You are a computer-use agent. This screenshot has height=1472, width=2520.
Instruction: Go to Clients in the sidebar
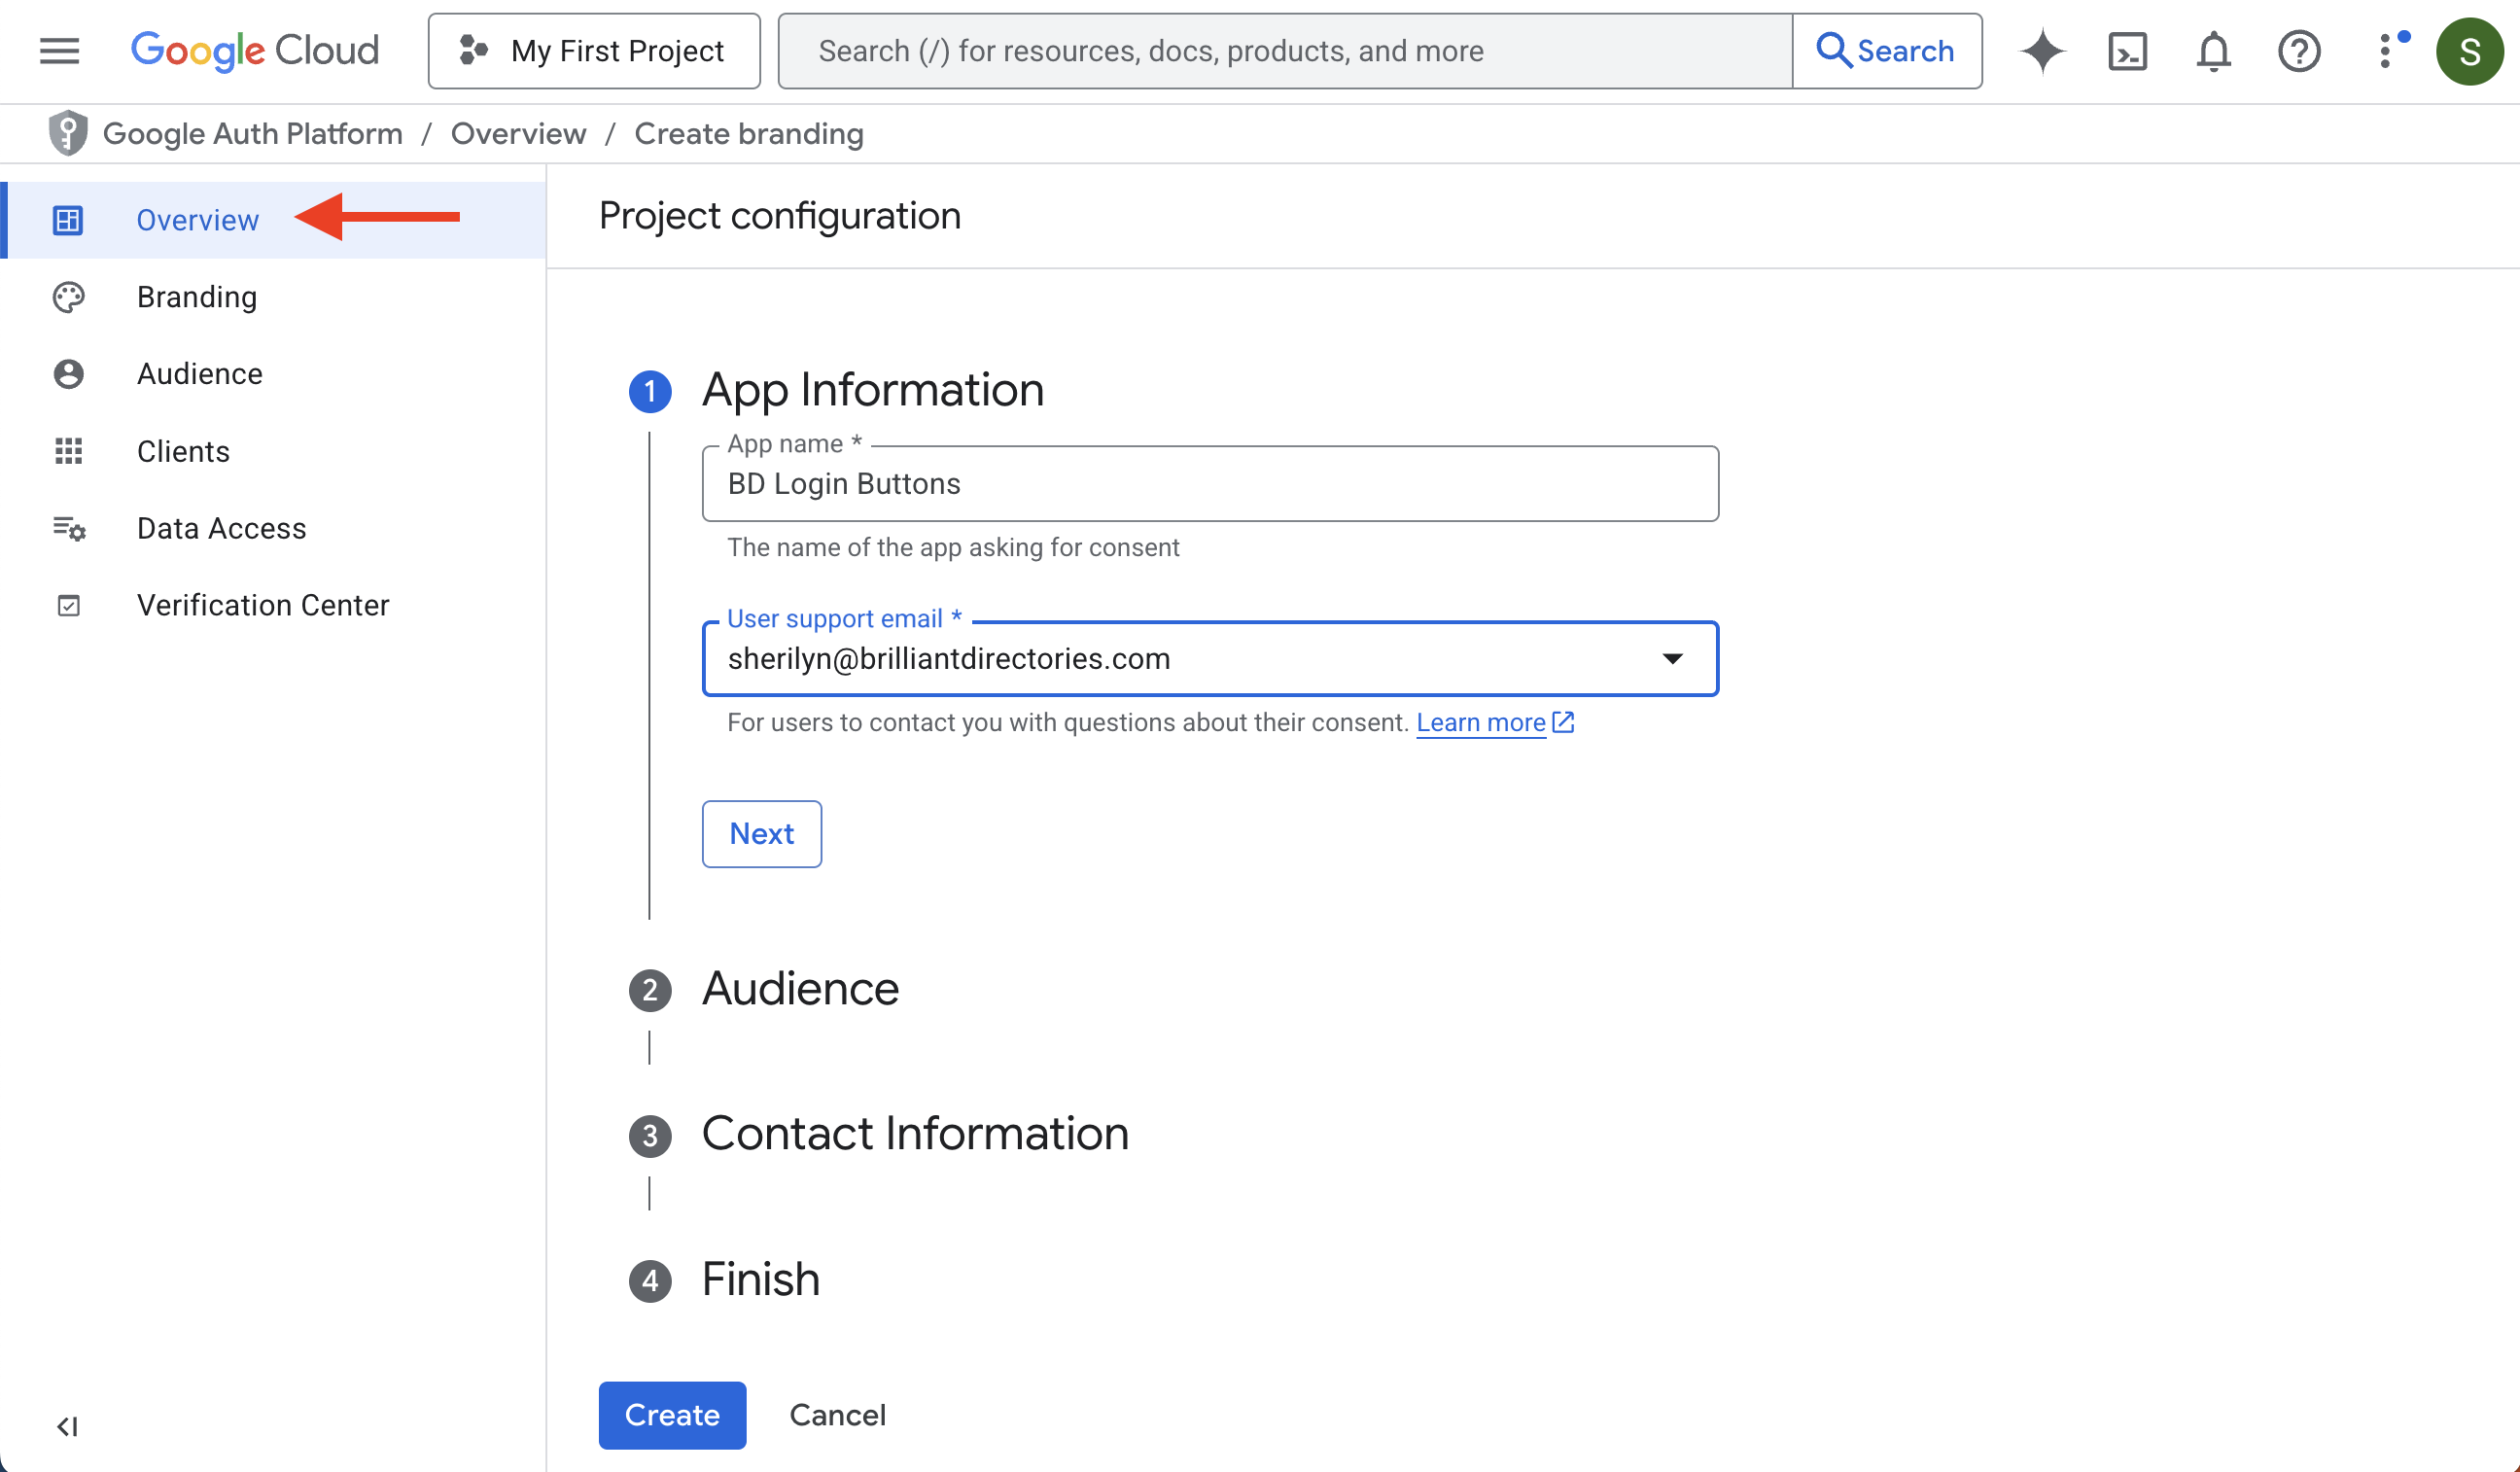coord(183,451)
